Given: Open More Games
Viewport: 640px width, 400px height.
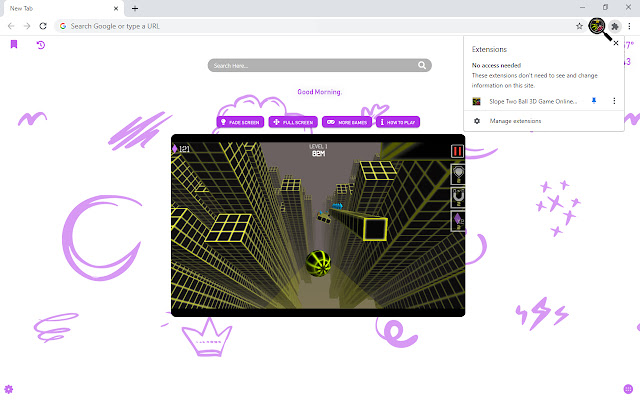Looking at the screenshot, I should [347, 122].
